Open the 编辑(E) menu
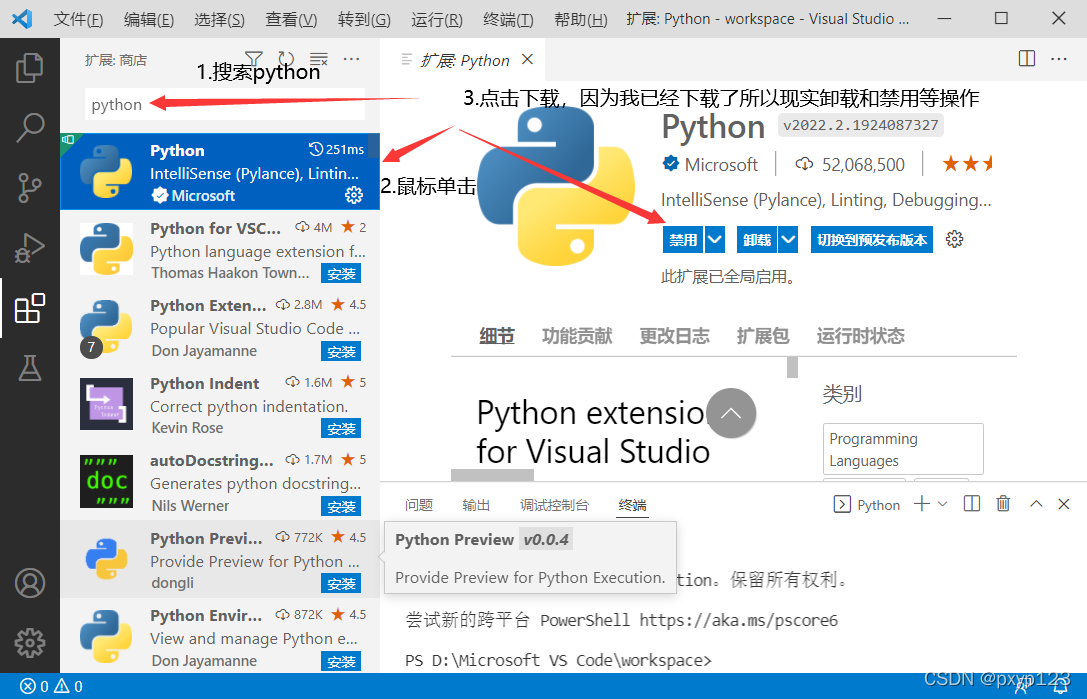The height and width of the screenshot is (699, 1087). 148,19
